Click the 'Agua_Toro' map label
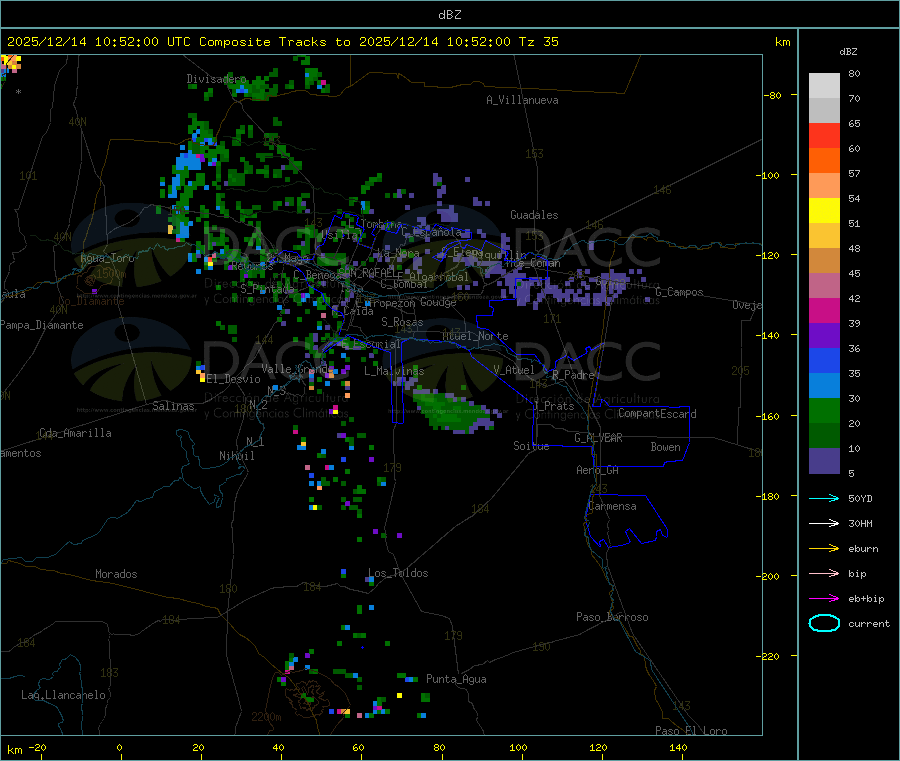 click(107, 258)
